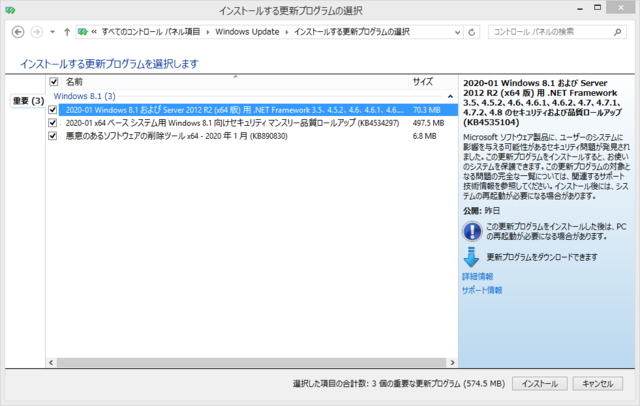Click the Windows 8.1 (3) group label
Screen dimensions: 640x406
tap(84, 96)
